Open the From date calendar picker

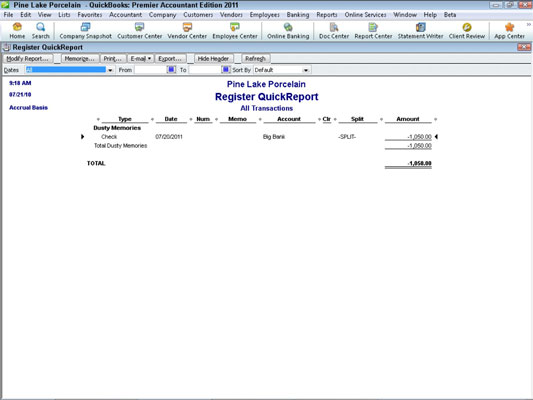click(x=171, y=70)
